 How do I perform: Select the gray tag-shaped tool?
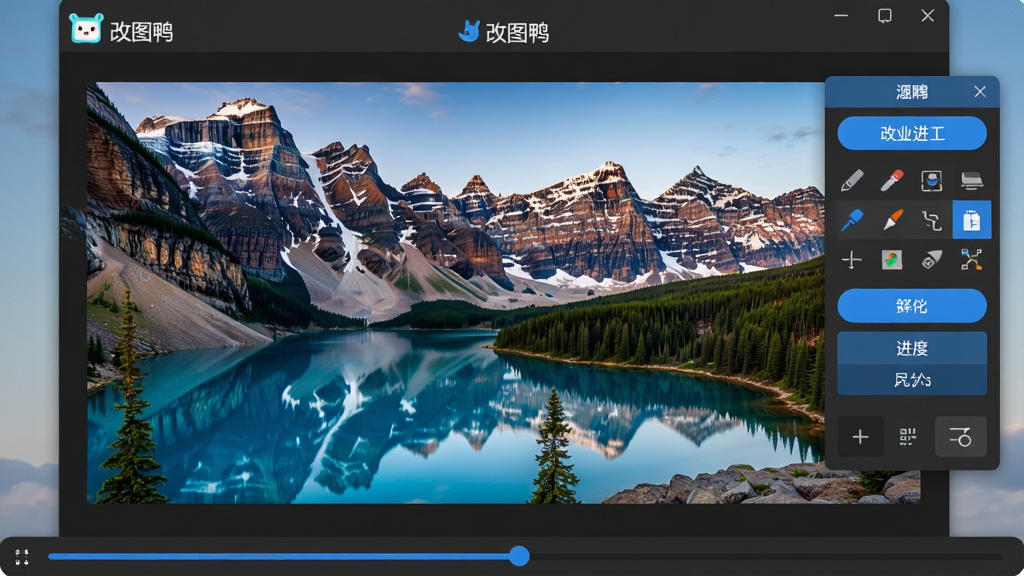pyautogui.click(x=931, y=260)
